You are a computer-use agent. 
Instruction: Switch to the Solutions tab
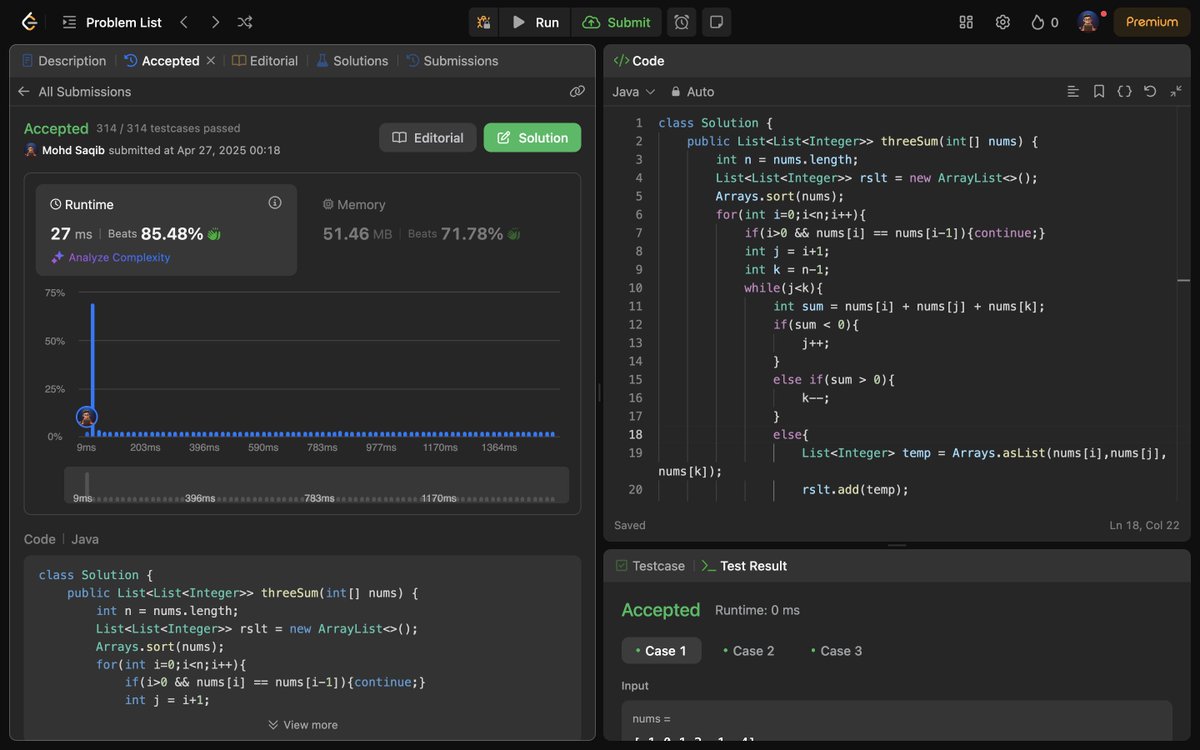[x=352, y=61]
